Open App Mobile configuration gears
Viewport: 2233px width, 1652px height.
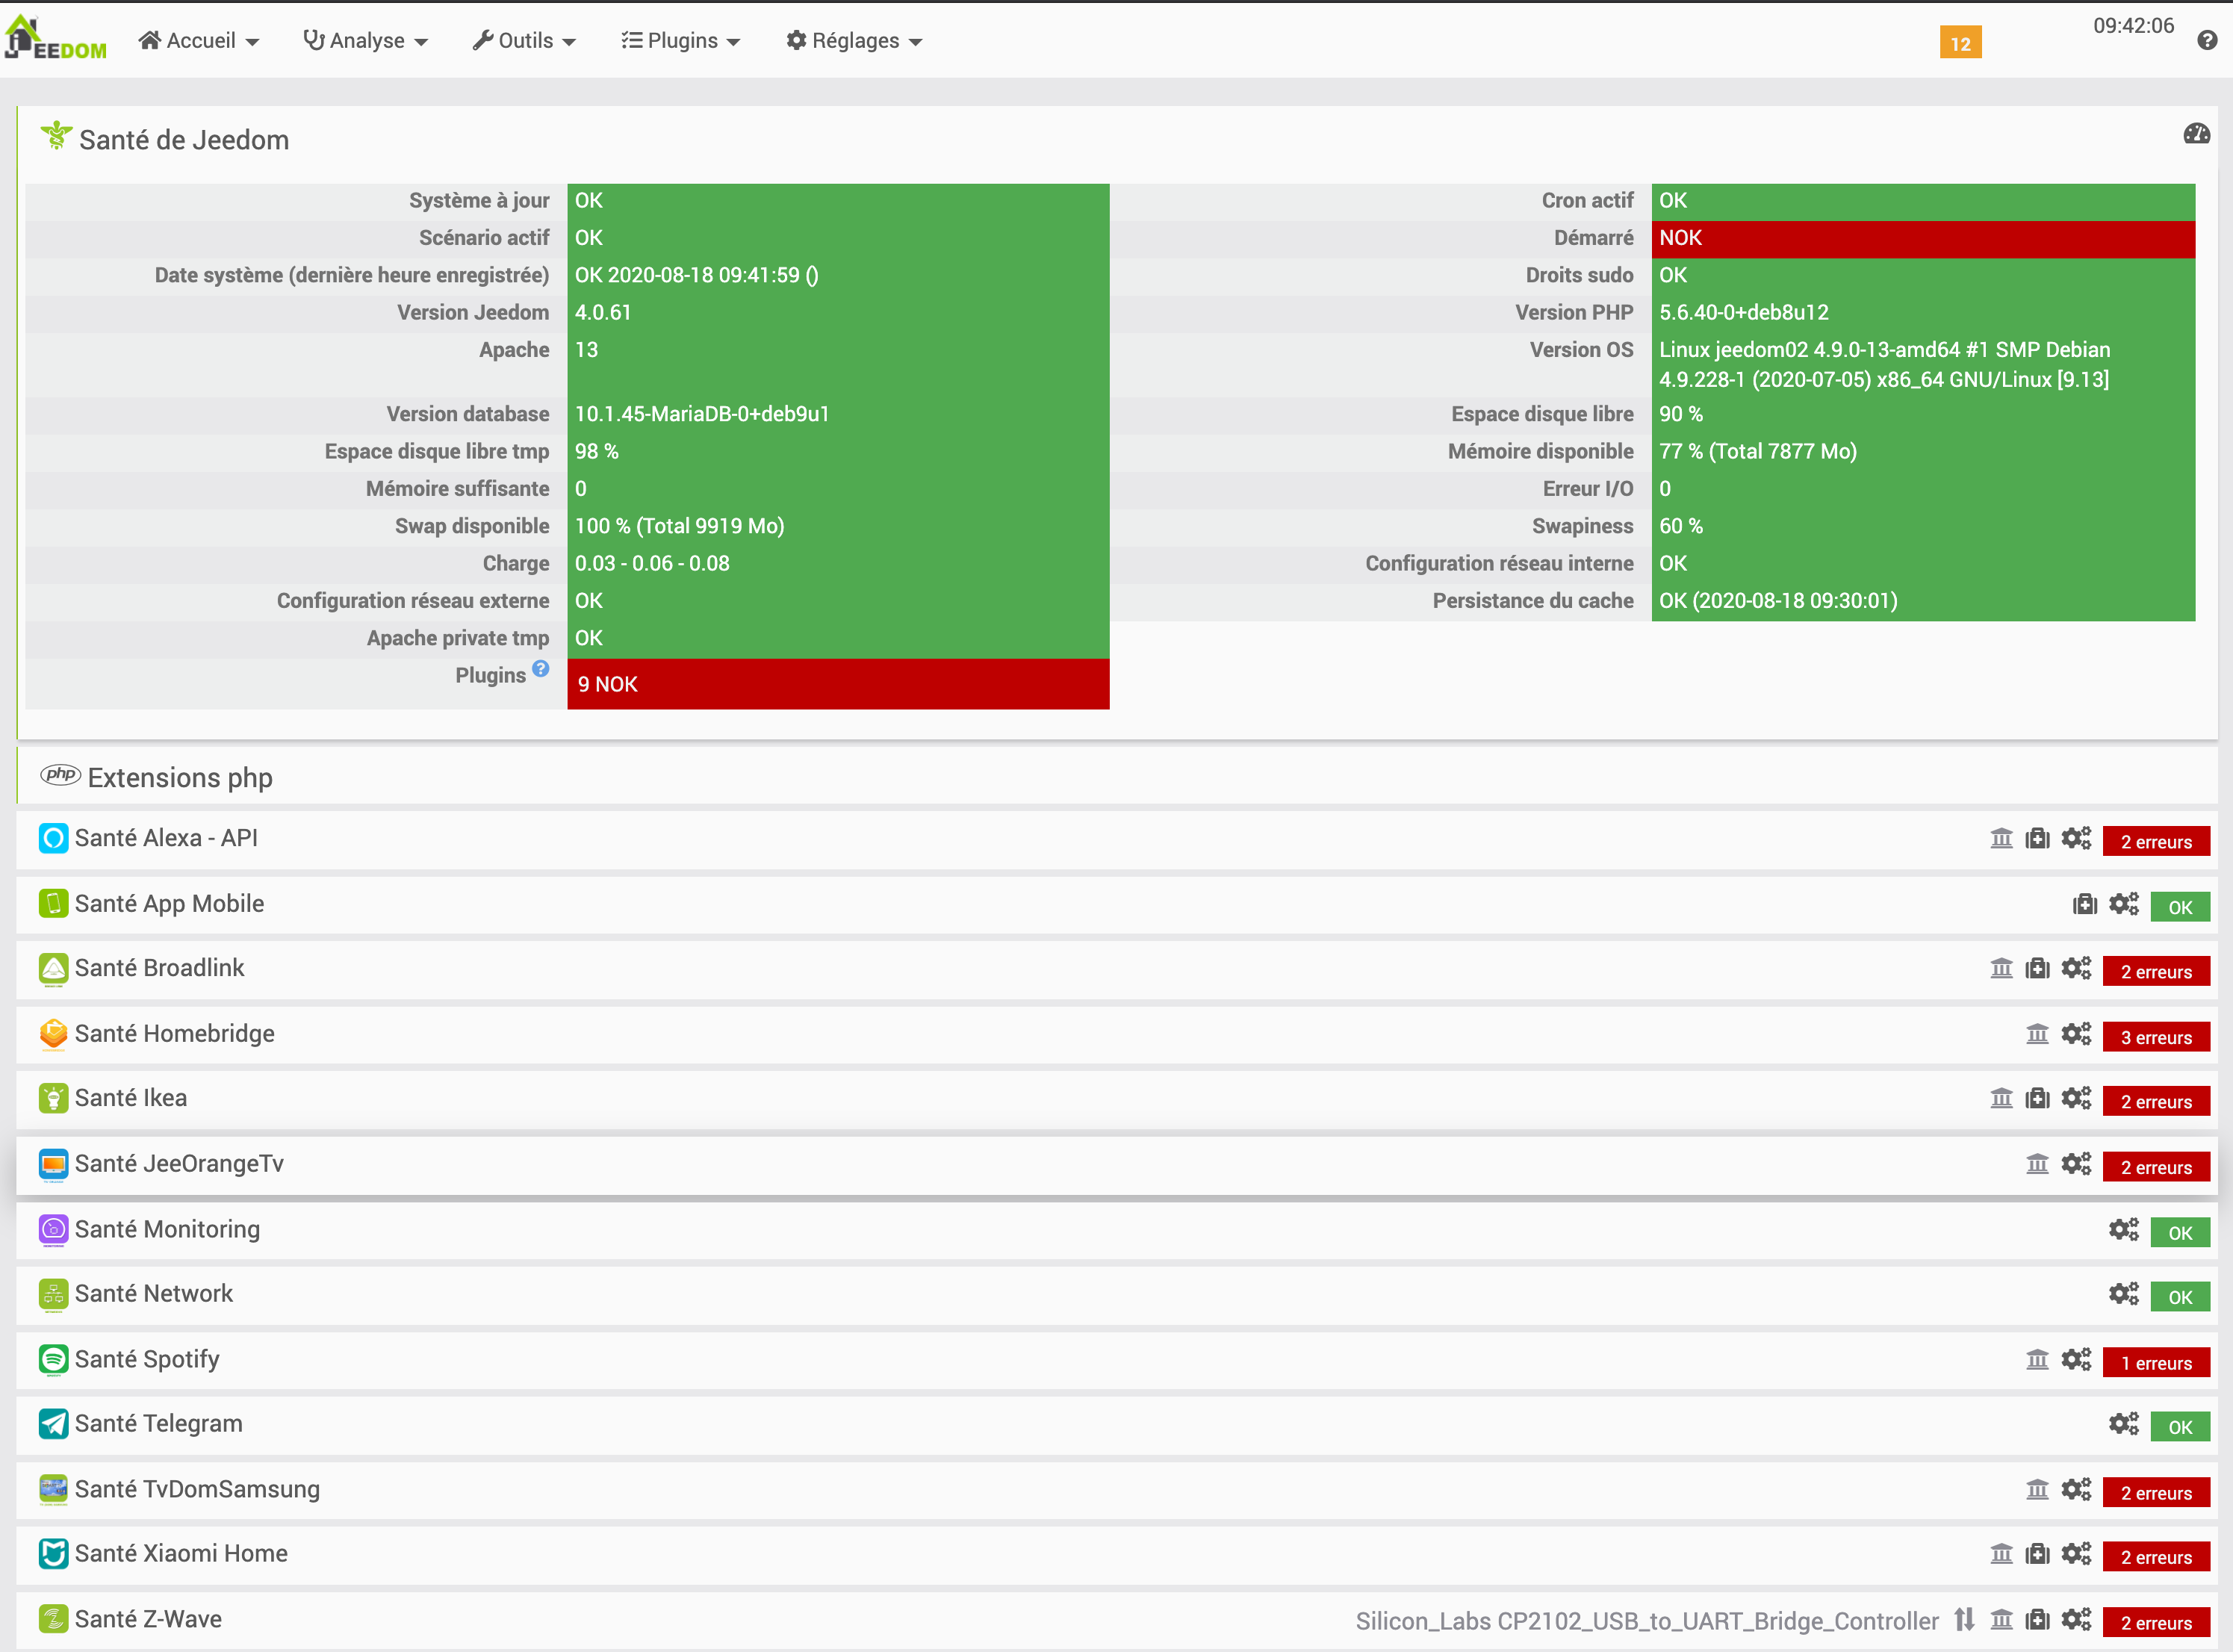click(x=2124, y=905)
